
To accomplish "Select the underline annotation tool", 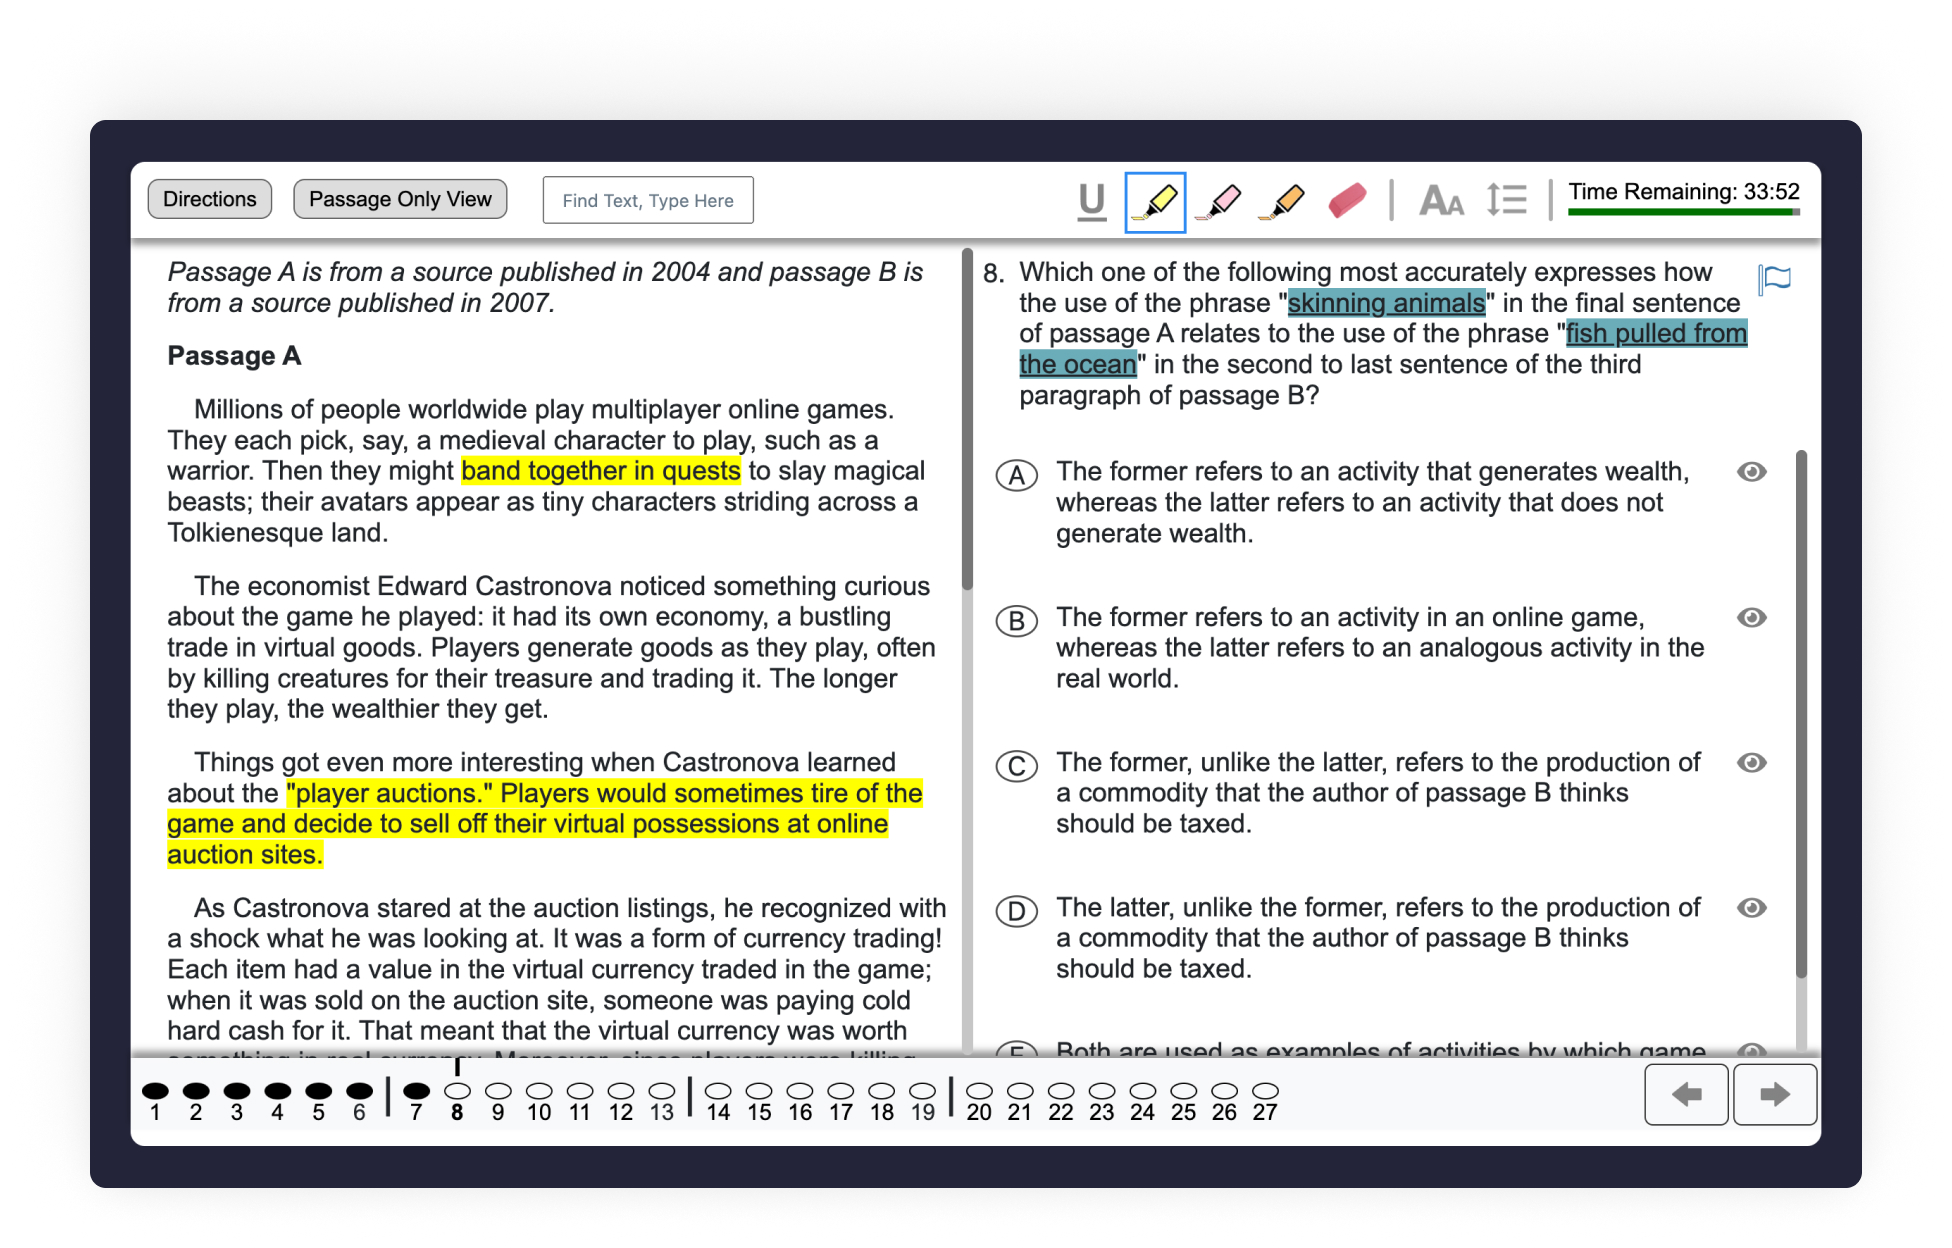I will click(x=1092, y=201).
